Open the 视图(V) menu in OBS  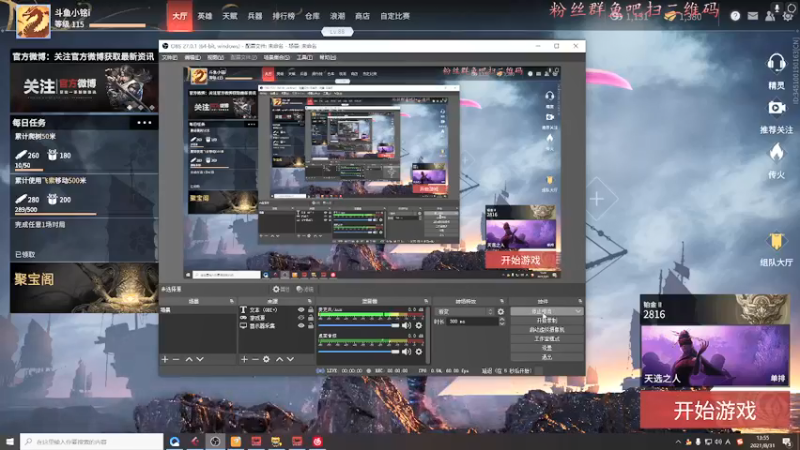click(215, 58)
